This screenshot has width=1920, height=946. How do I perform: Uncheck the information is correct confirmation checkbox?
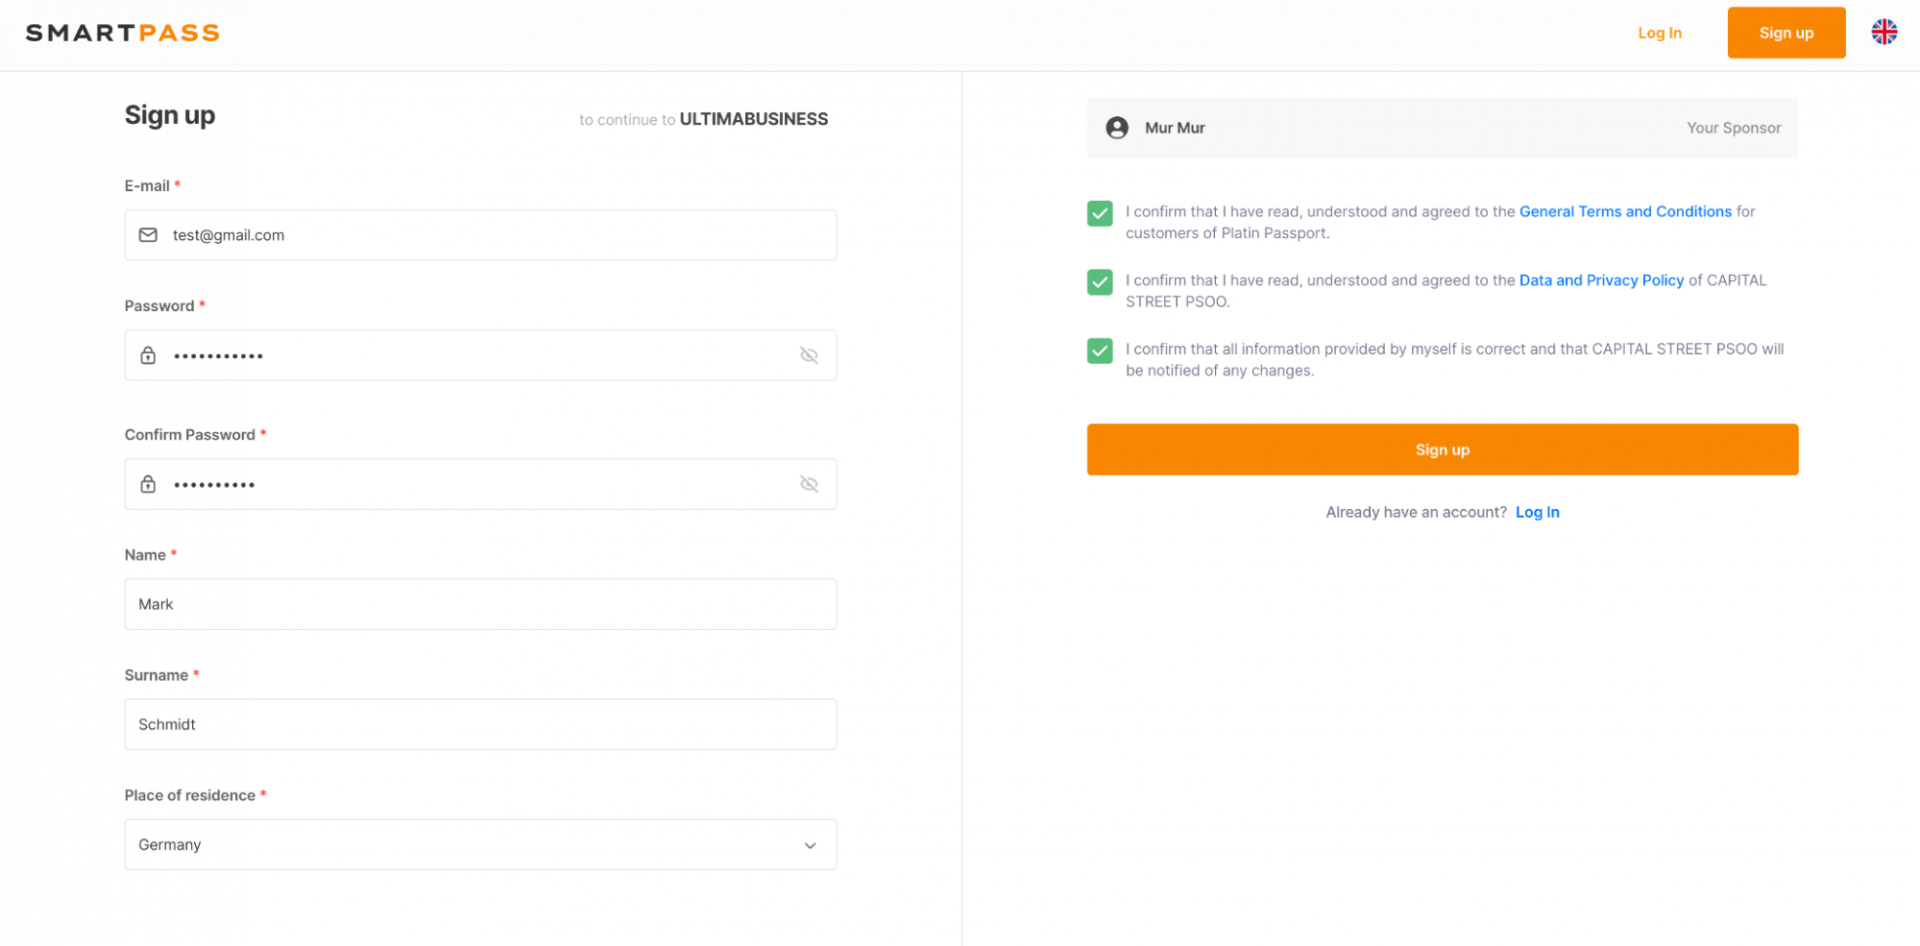point(1100,351)
